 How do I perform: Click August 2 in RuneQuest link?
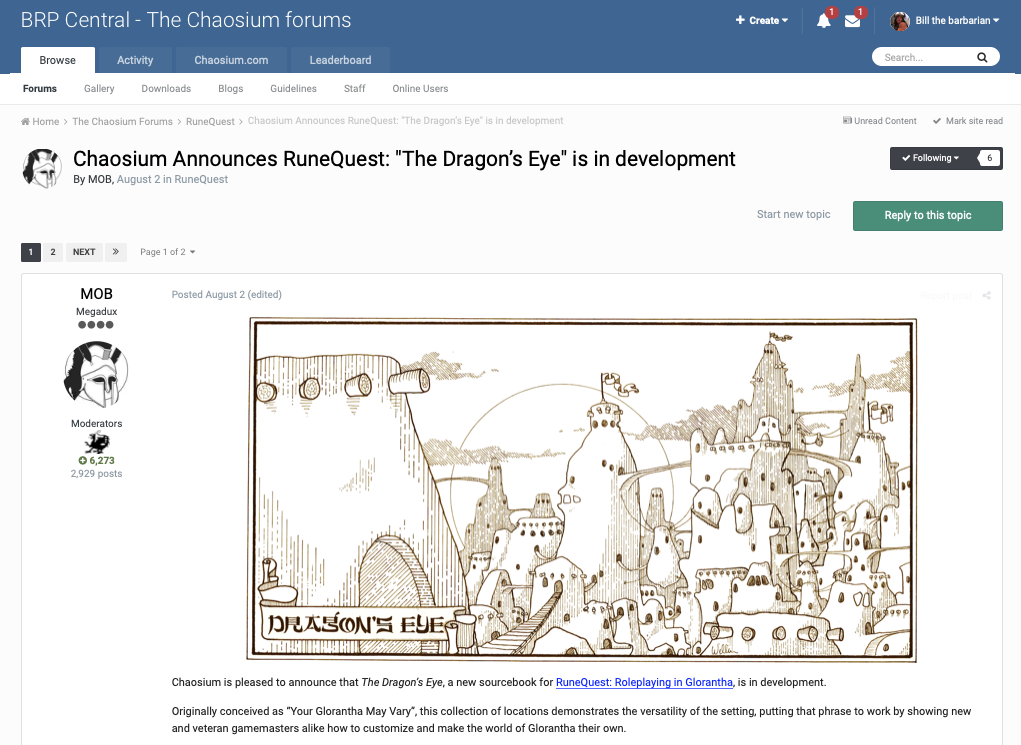(173, 179)
